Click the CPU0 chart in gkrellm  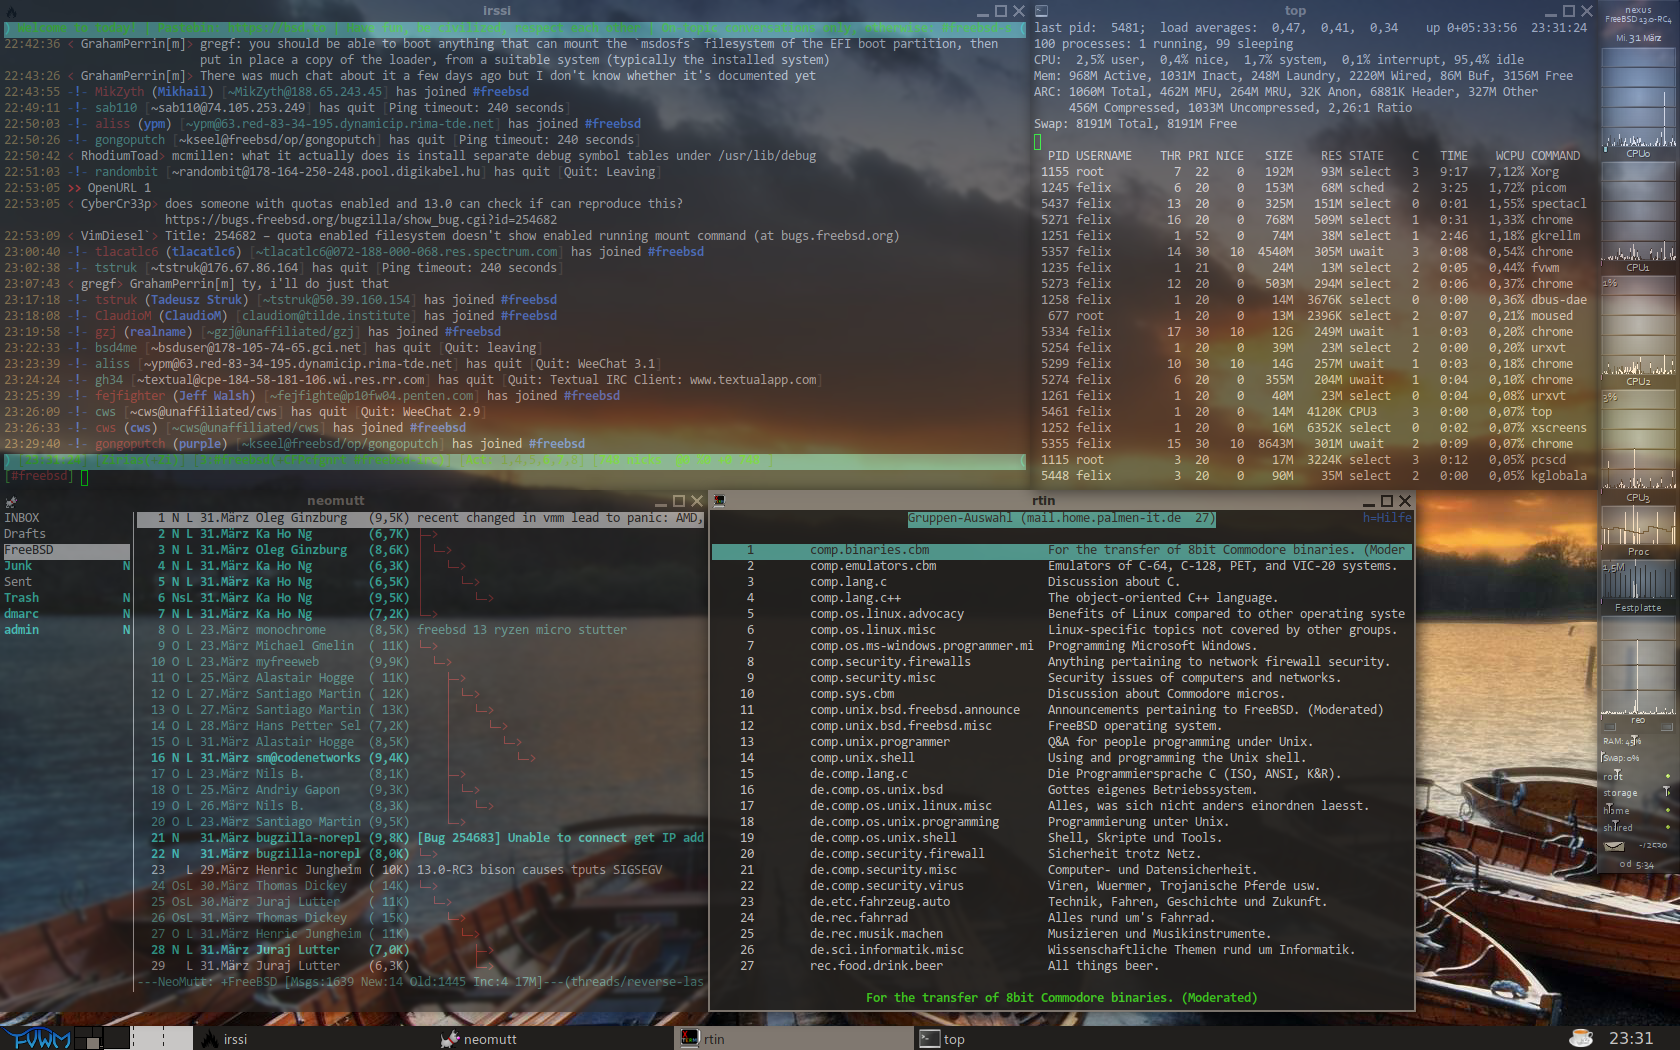tap(1638, 98)
